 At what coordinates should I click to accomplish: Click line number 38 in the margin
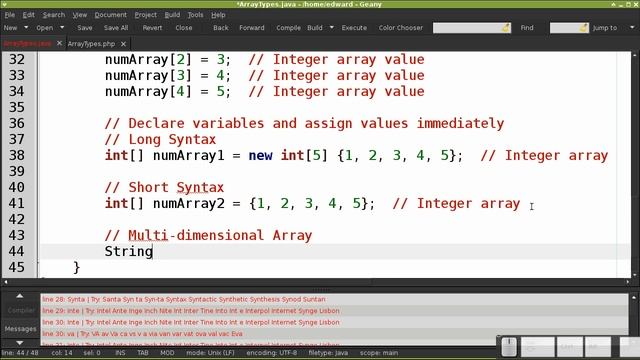click(x=17, y=155)
